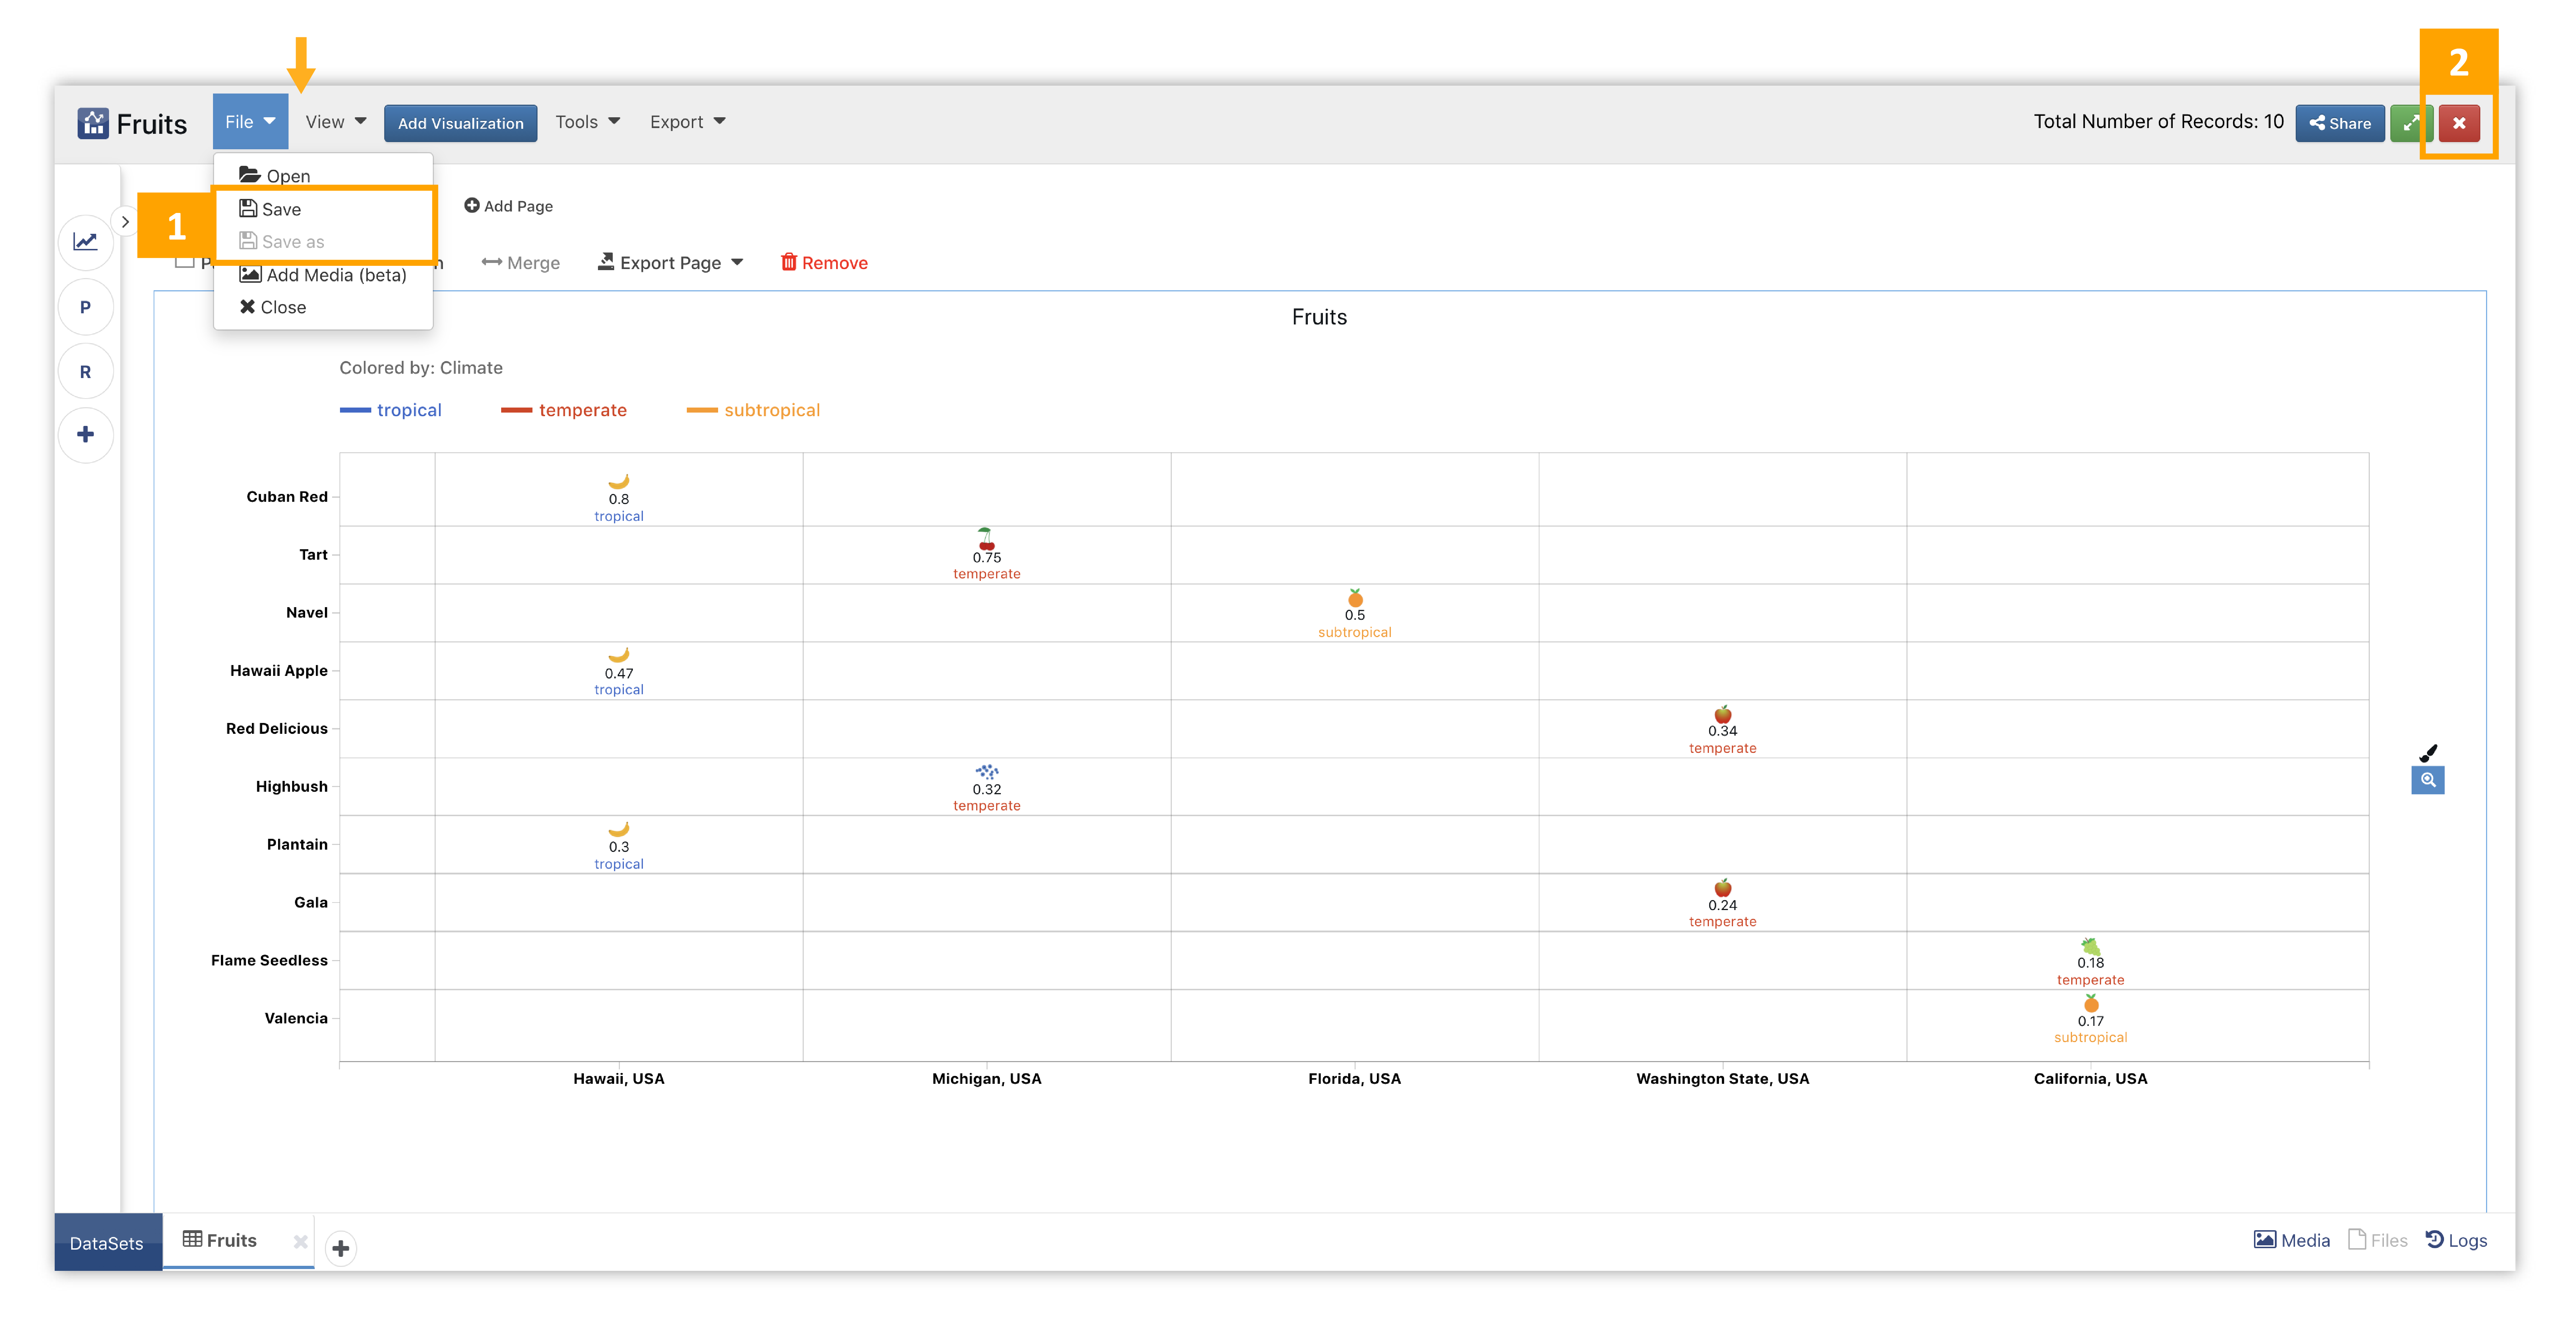Image resolution: width=2576 pixels, height=1323 pixels.
Task: Click the Colored by: Climate label
Action: [x=421, y=368]
